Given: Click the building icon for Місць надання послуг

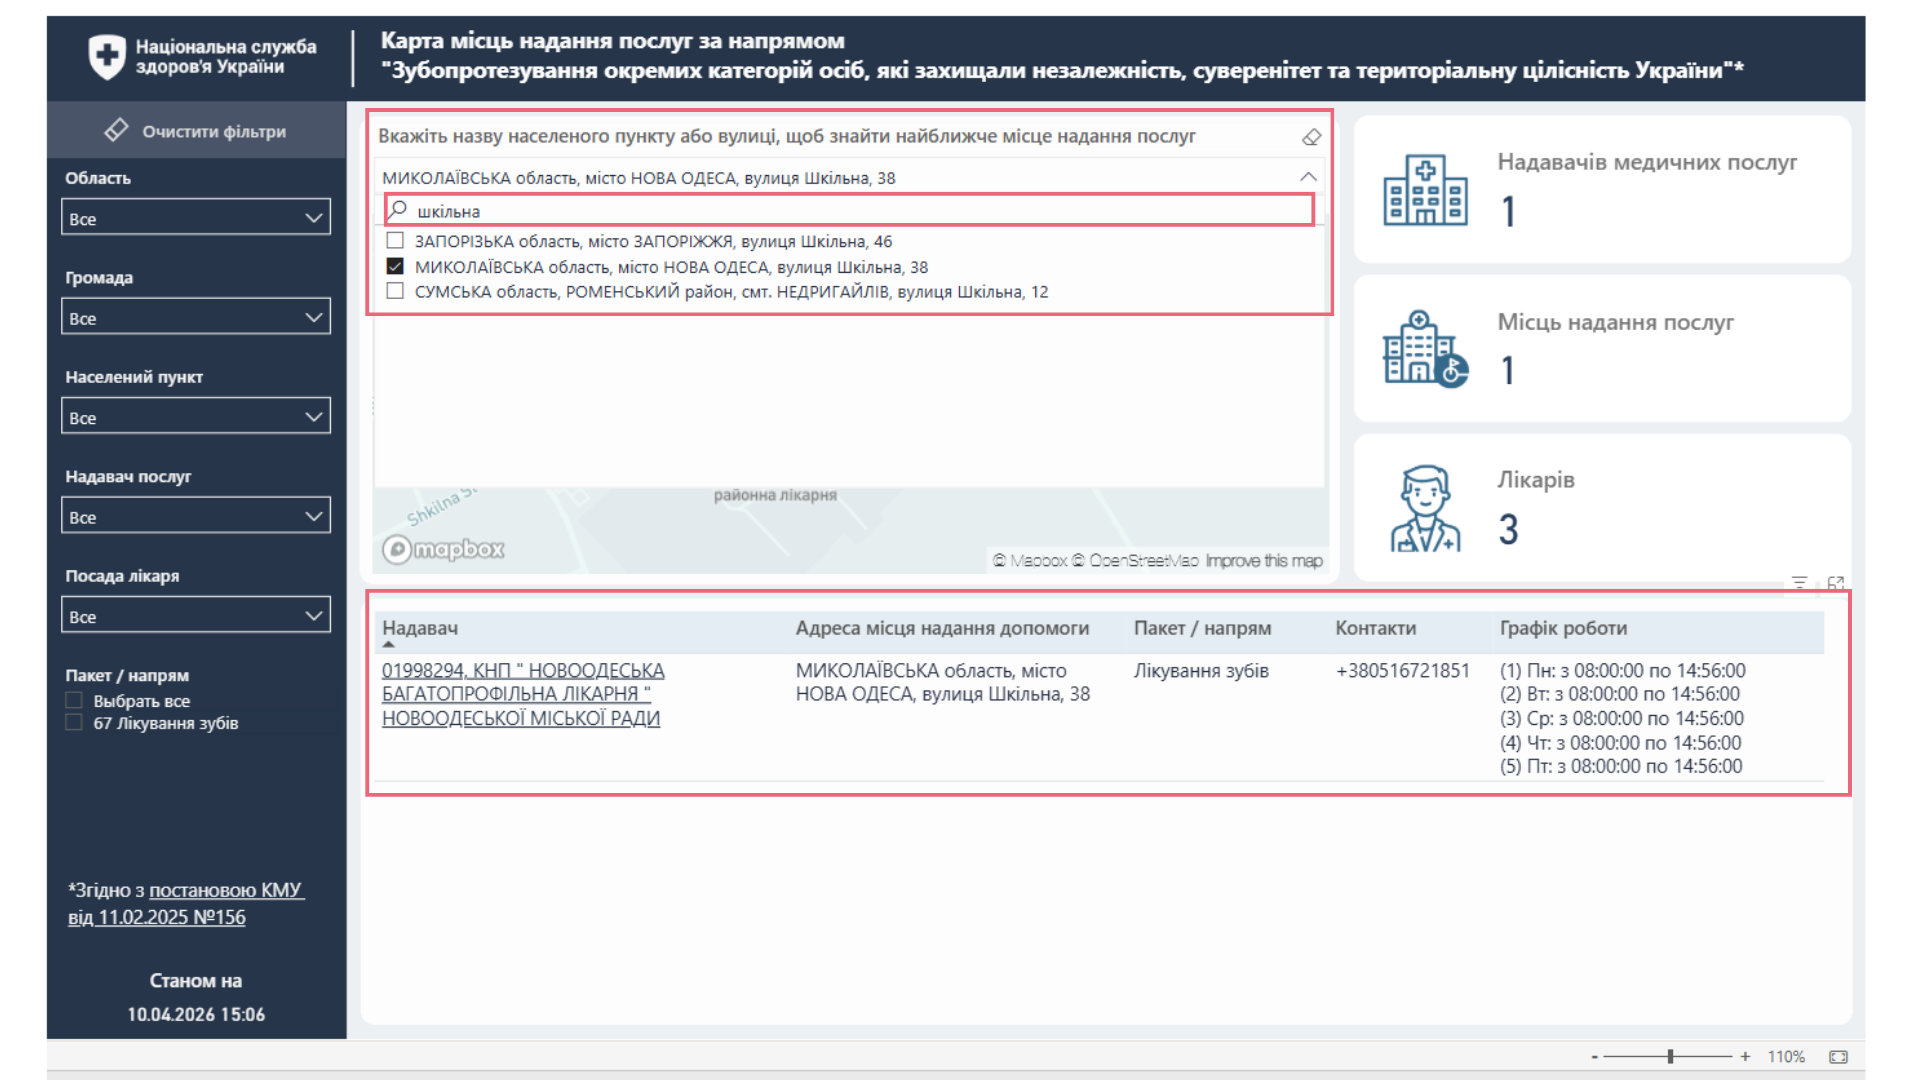Looking at the screenshot, I should coord(1425,348).
